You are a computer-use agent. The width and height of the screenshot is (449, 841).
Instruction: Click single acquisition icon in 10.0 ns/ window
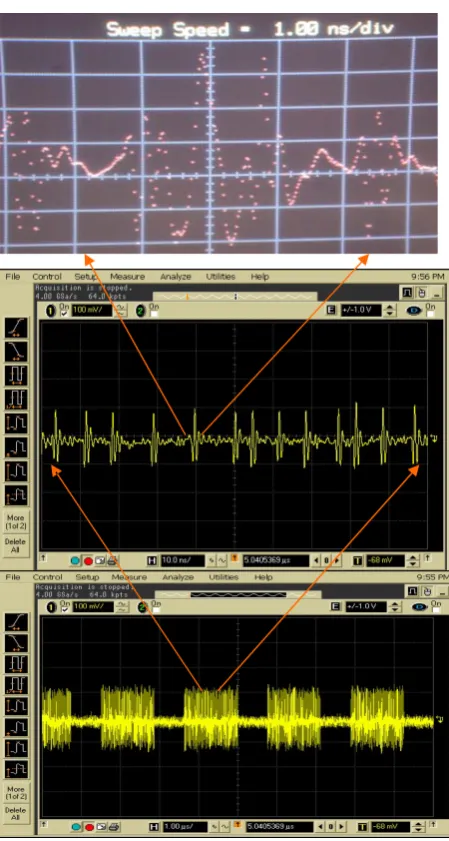click(100, 561)
